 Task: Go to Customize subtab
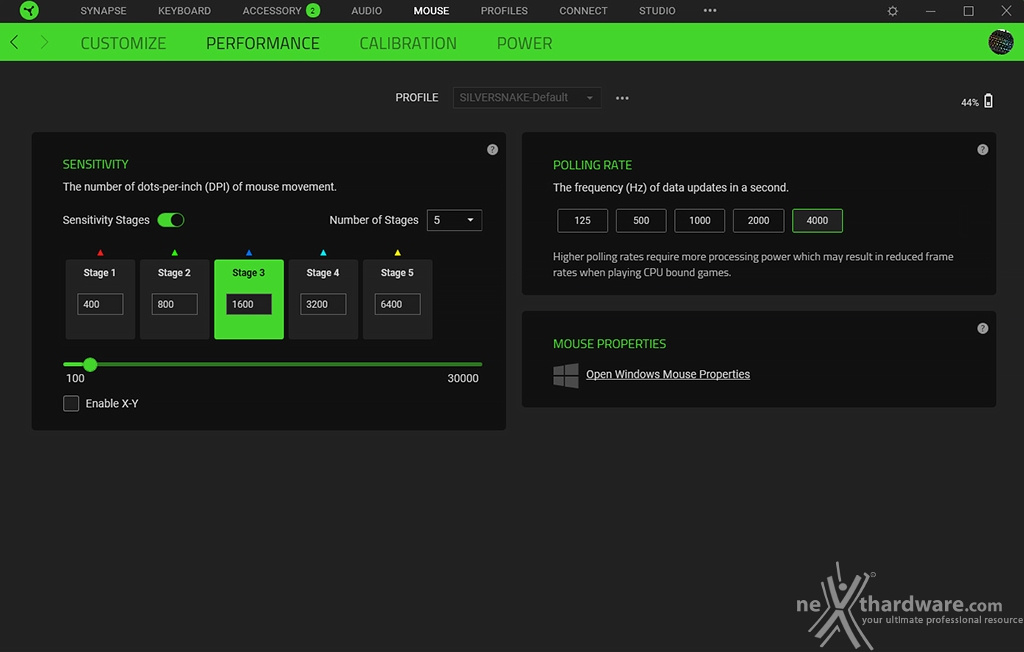[x=123, y=43]
